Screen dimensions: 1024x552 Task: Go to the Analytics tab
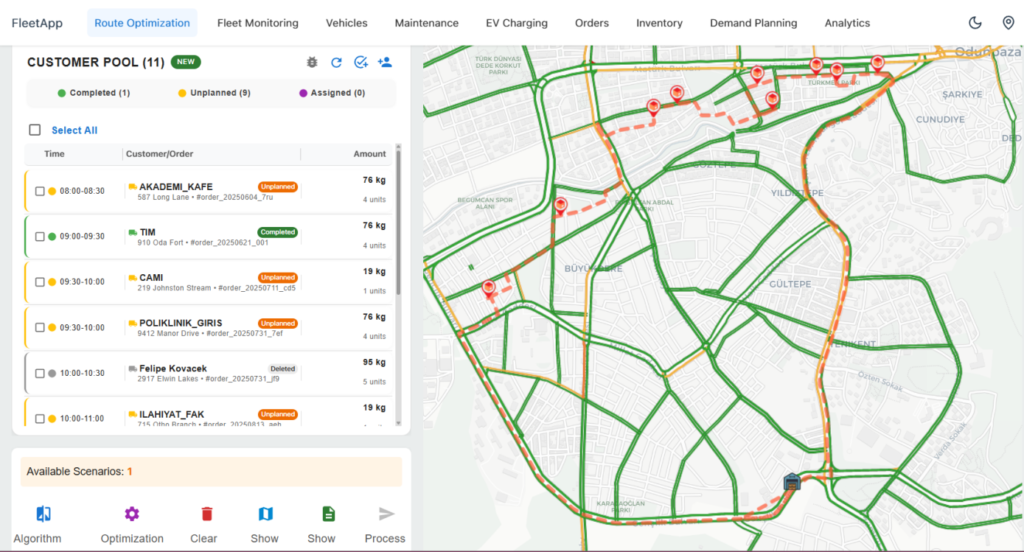click(x=847, y=23)
